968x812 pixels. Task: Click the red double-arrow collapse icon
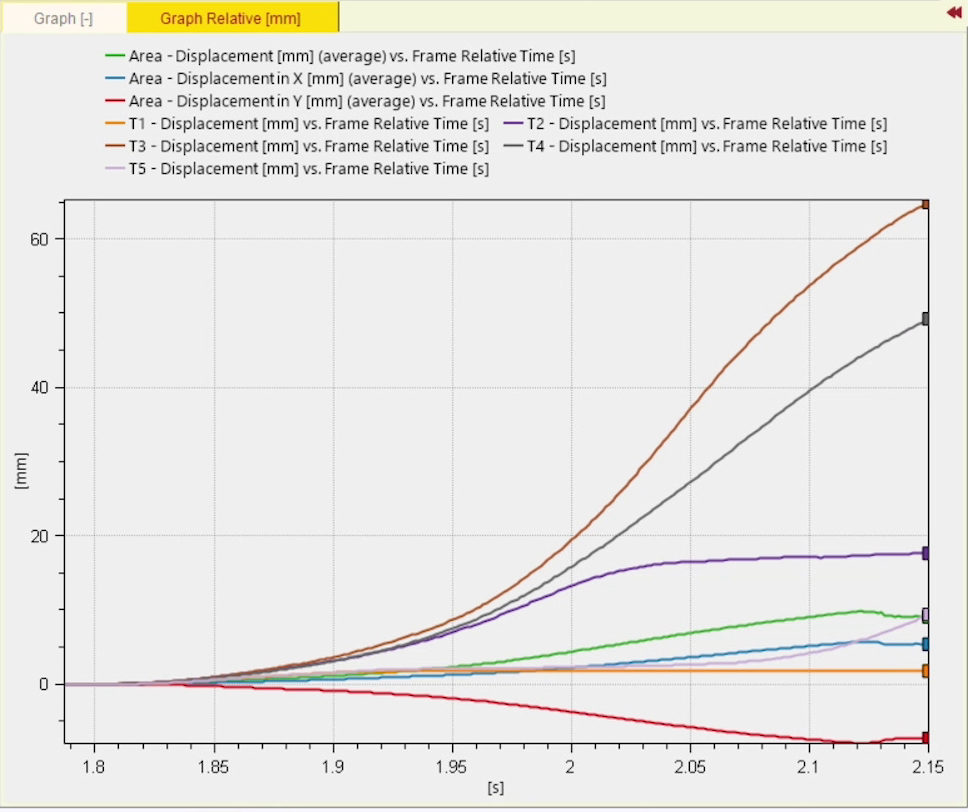pyautogui.click(x=954, y=12)
